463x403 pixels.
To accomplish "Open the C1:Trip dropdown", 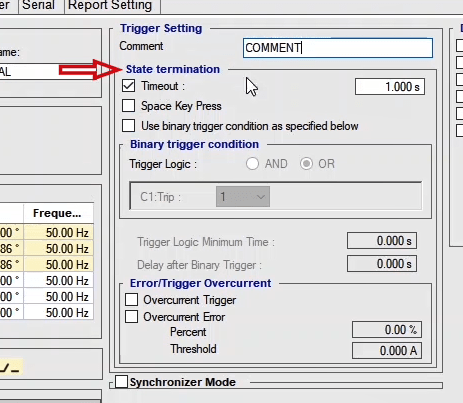I will click(243, 197).
